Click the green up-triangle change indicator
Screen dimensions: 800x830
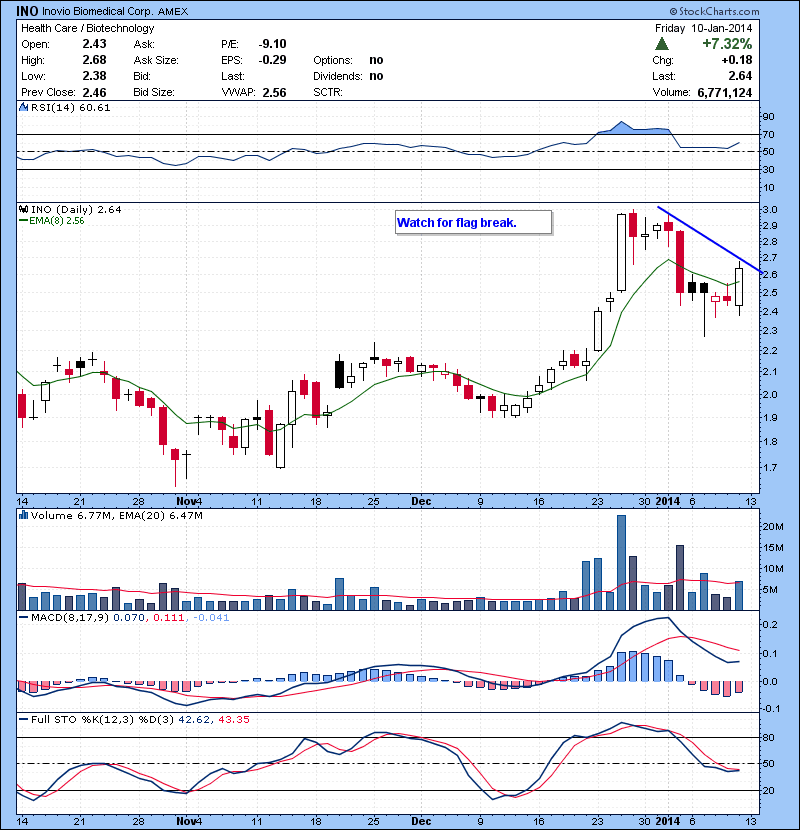(662, 43)
